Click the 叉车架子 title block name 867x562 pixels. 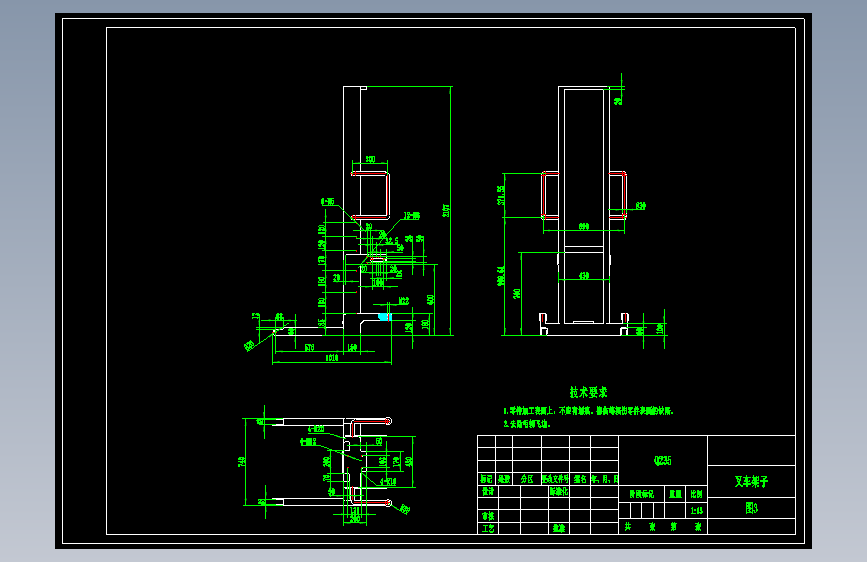pyautogui.click(x=751, y=481)
